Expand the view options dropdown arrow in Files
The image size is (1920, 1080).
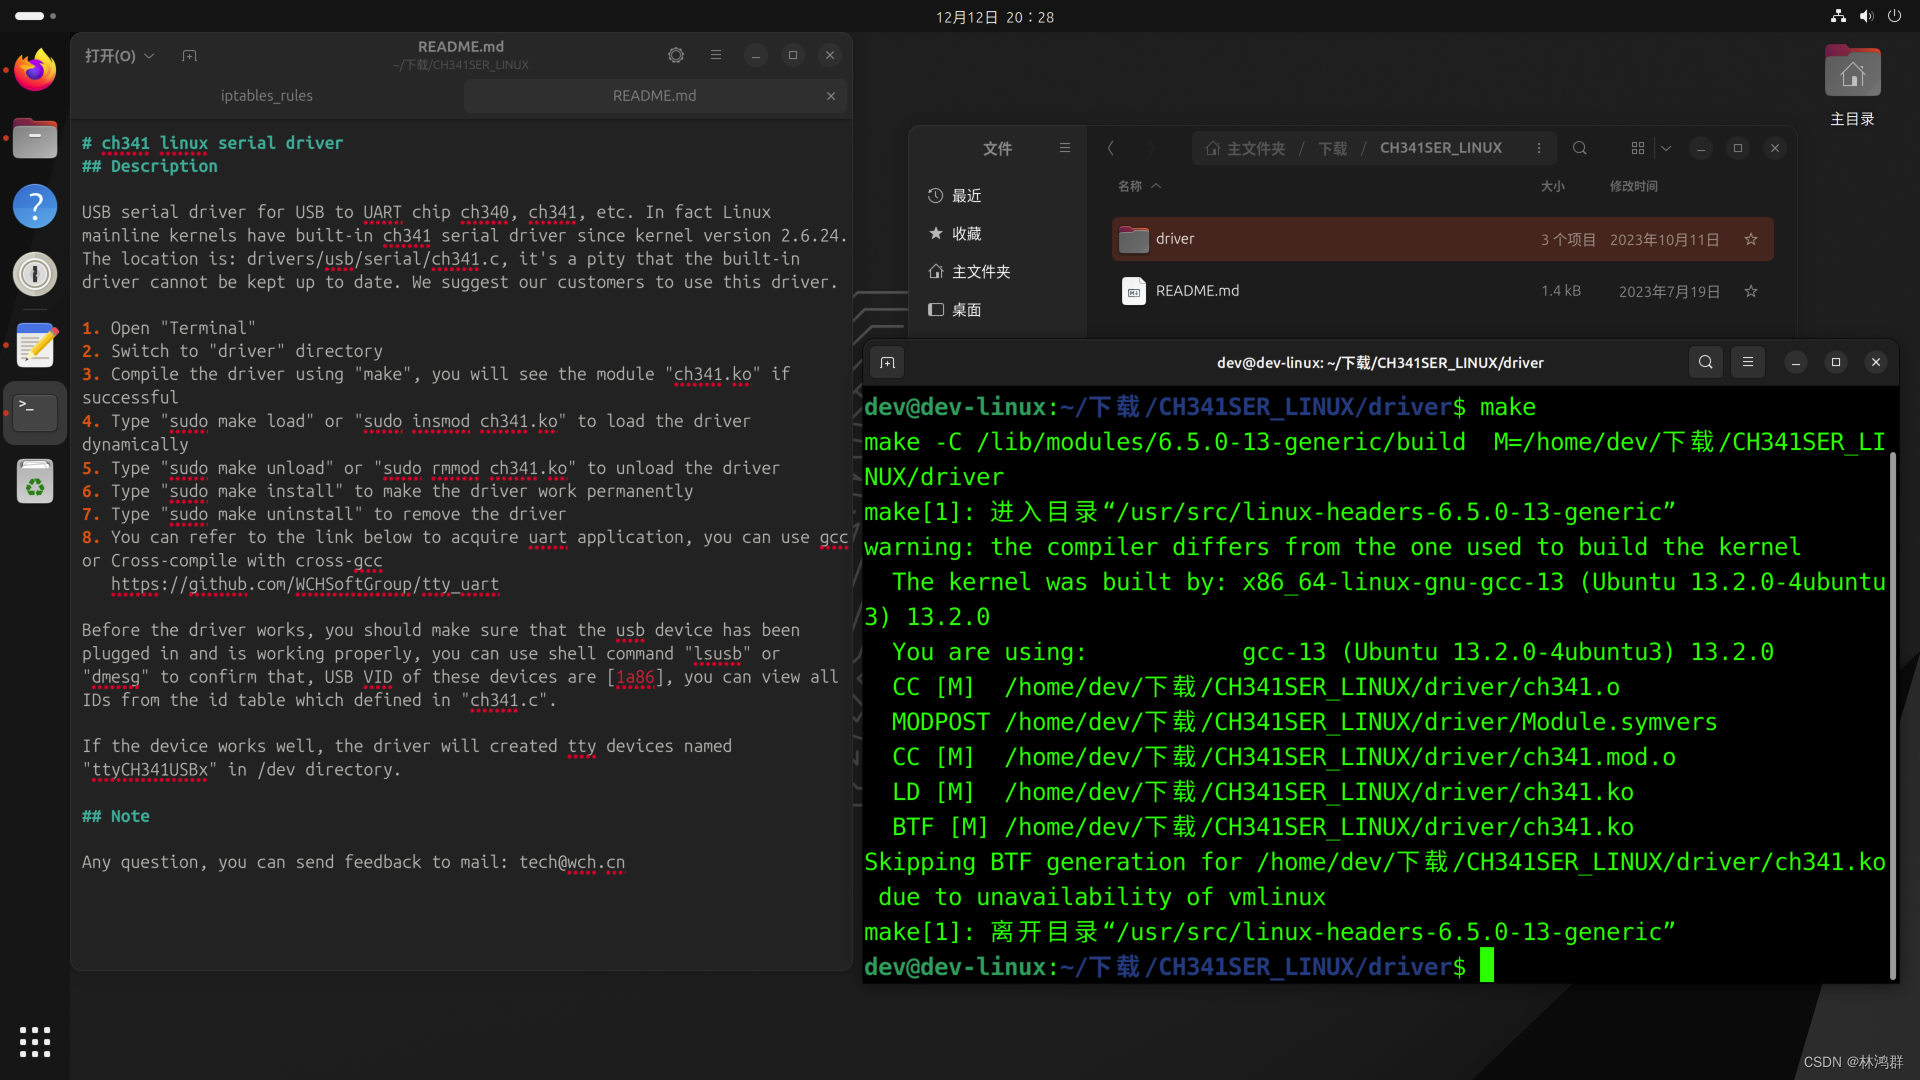[x=1666, y=148]
